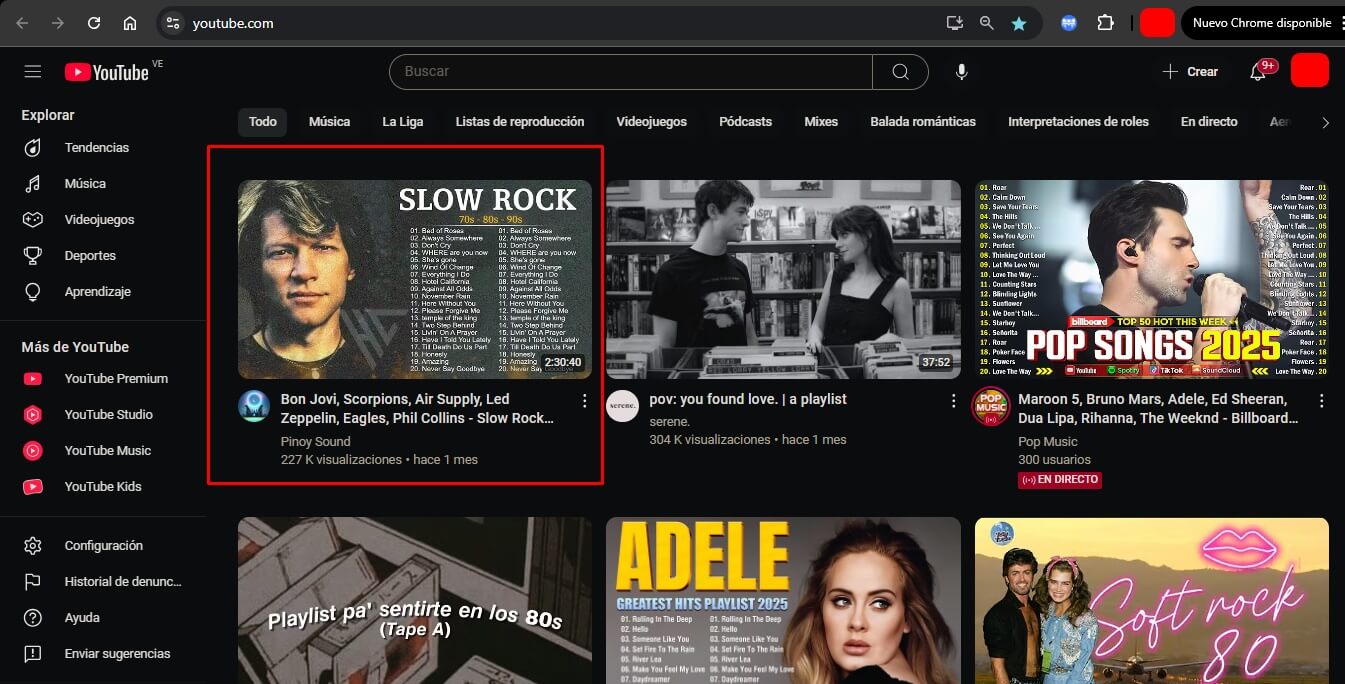Click the serene. channel avatar

pos(622,406)
